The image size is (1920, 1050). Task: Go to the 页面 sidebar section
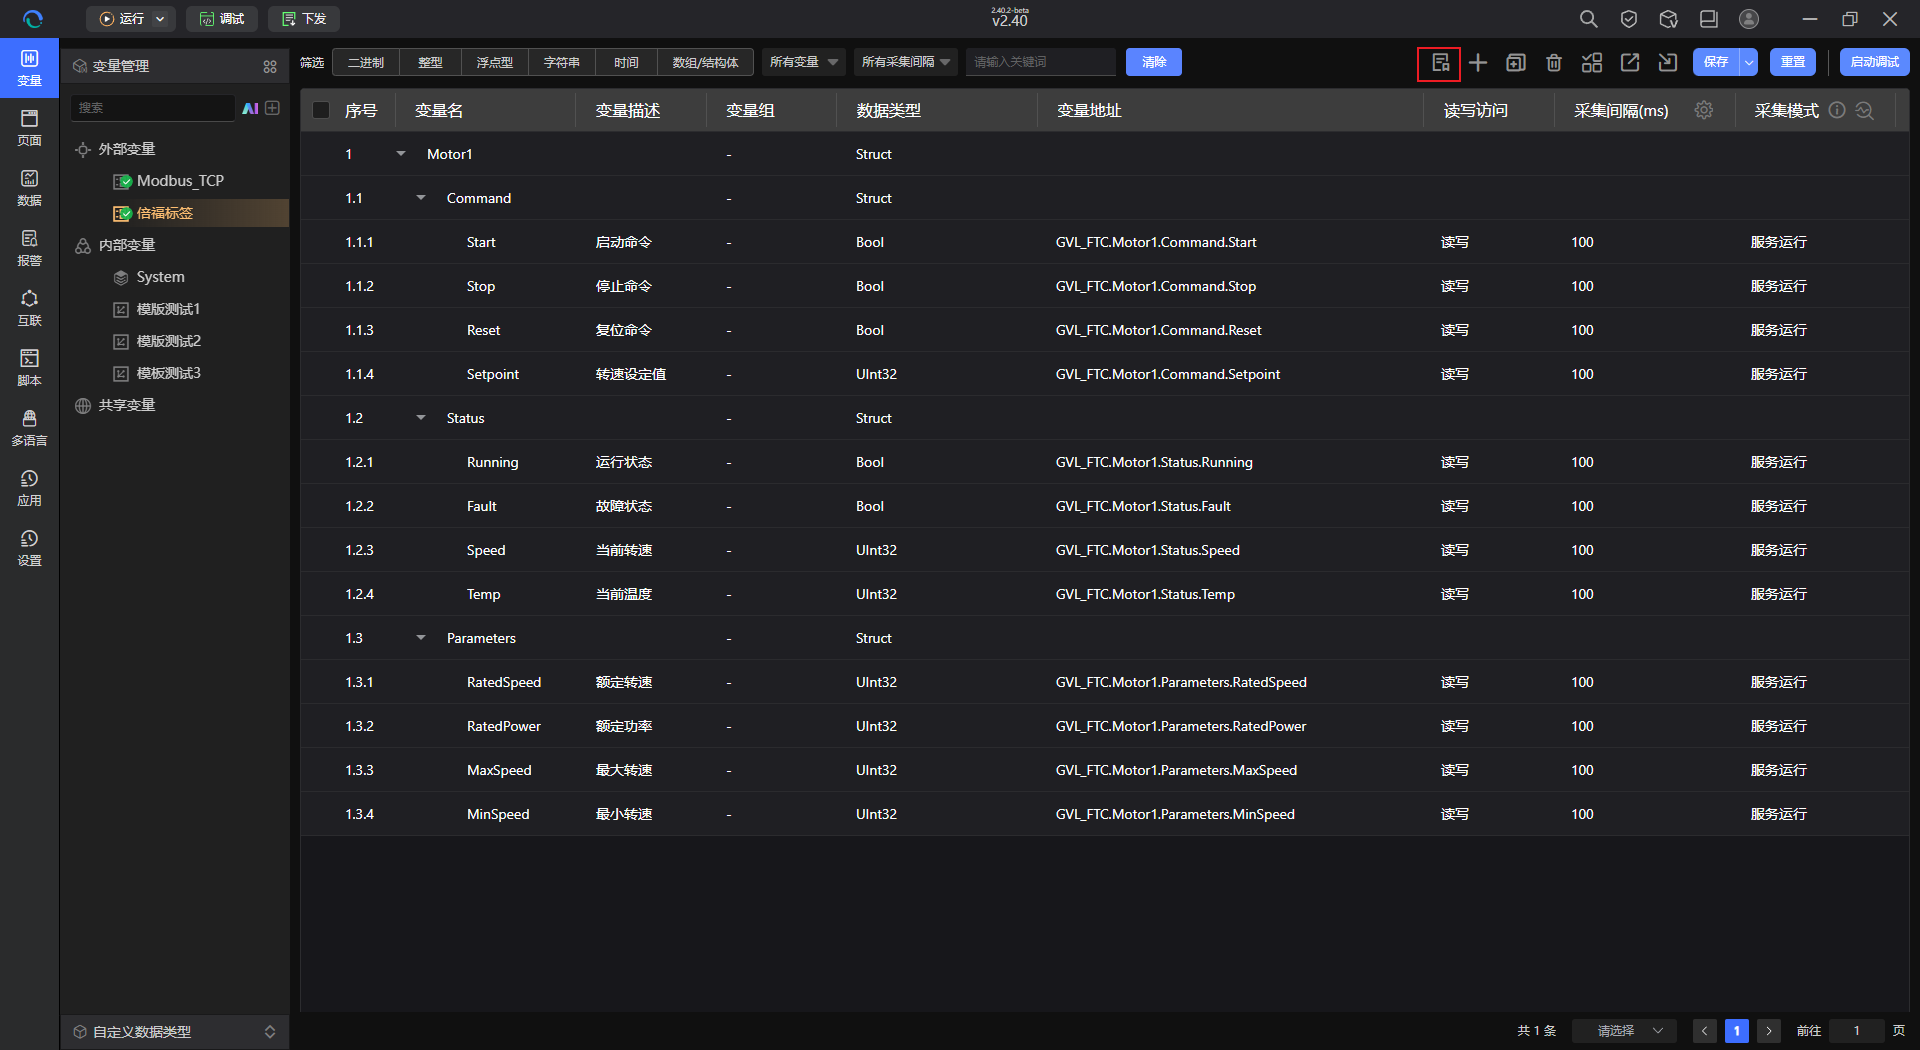coord(30,128)
